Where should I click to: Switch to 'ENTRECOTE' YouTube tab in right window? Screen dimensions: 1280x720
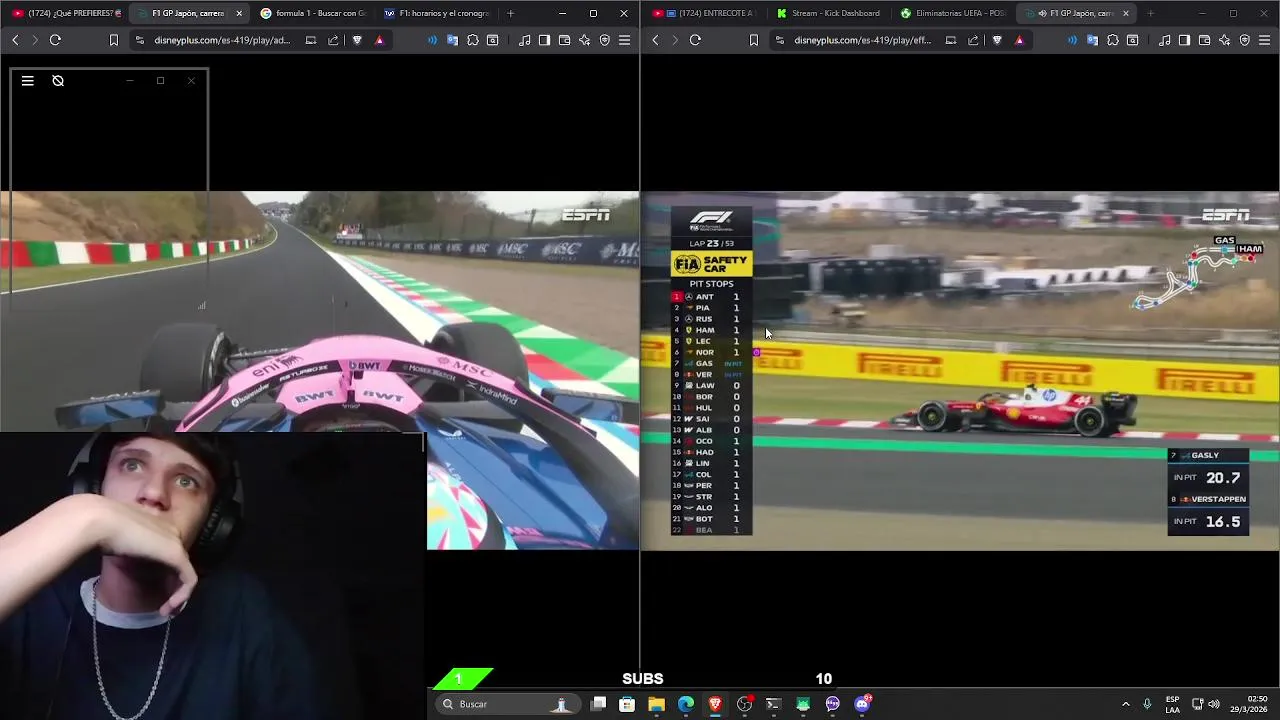[x=706, y=13]
